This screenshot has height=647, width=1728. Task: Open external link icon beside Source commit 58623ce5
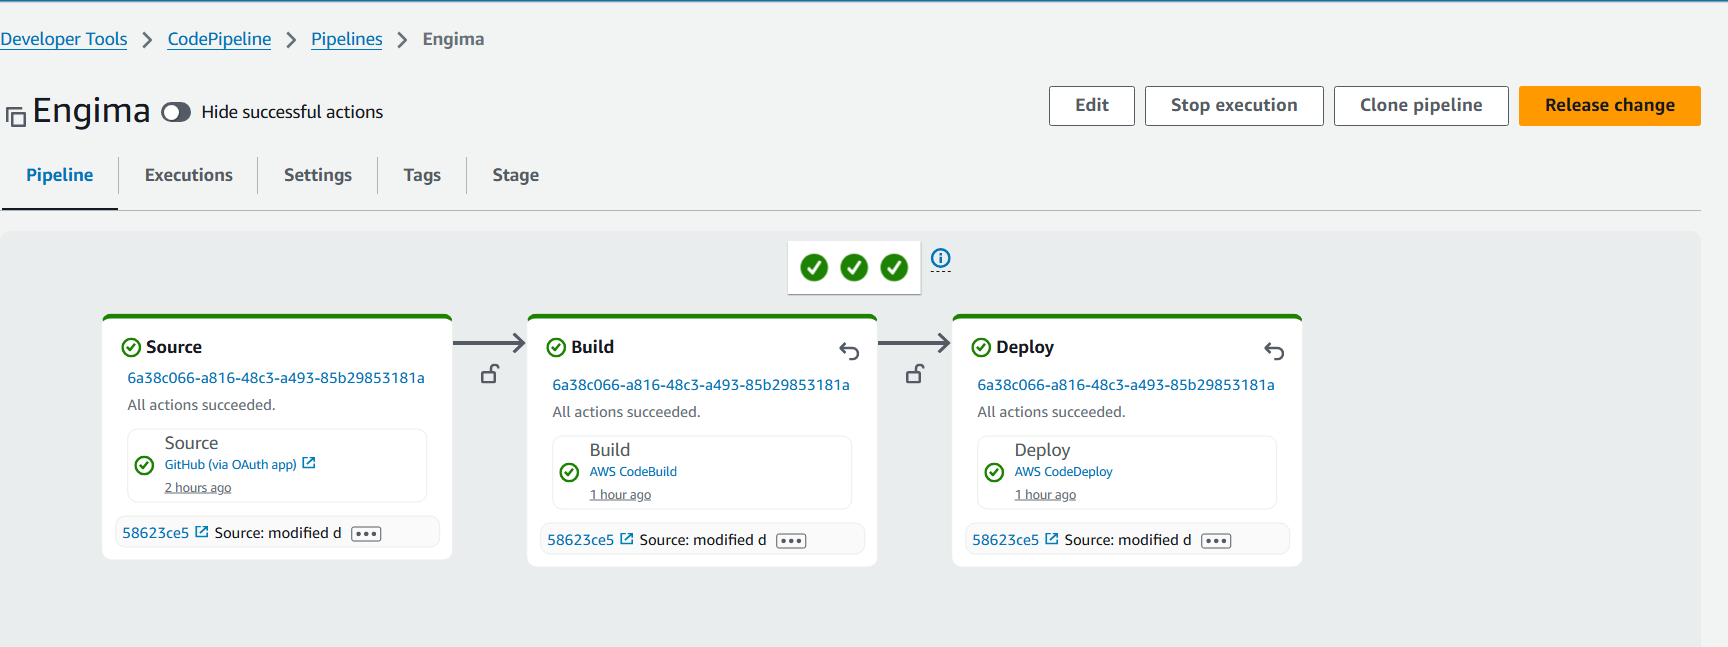(x=202, y=532)
